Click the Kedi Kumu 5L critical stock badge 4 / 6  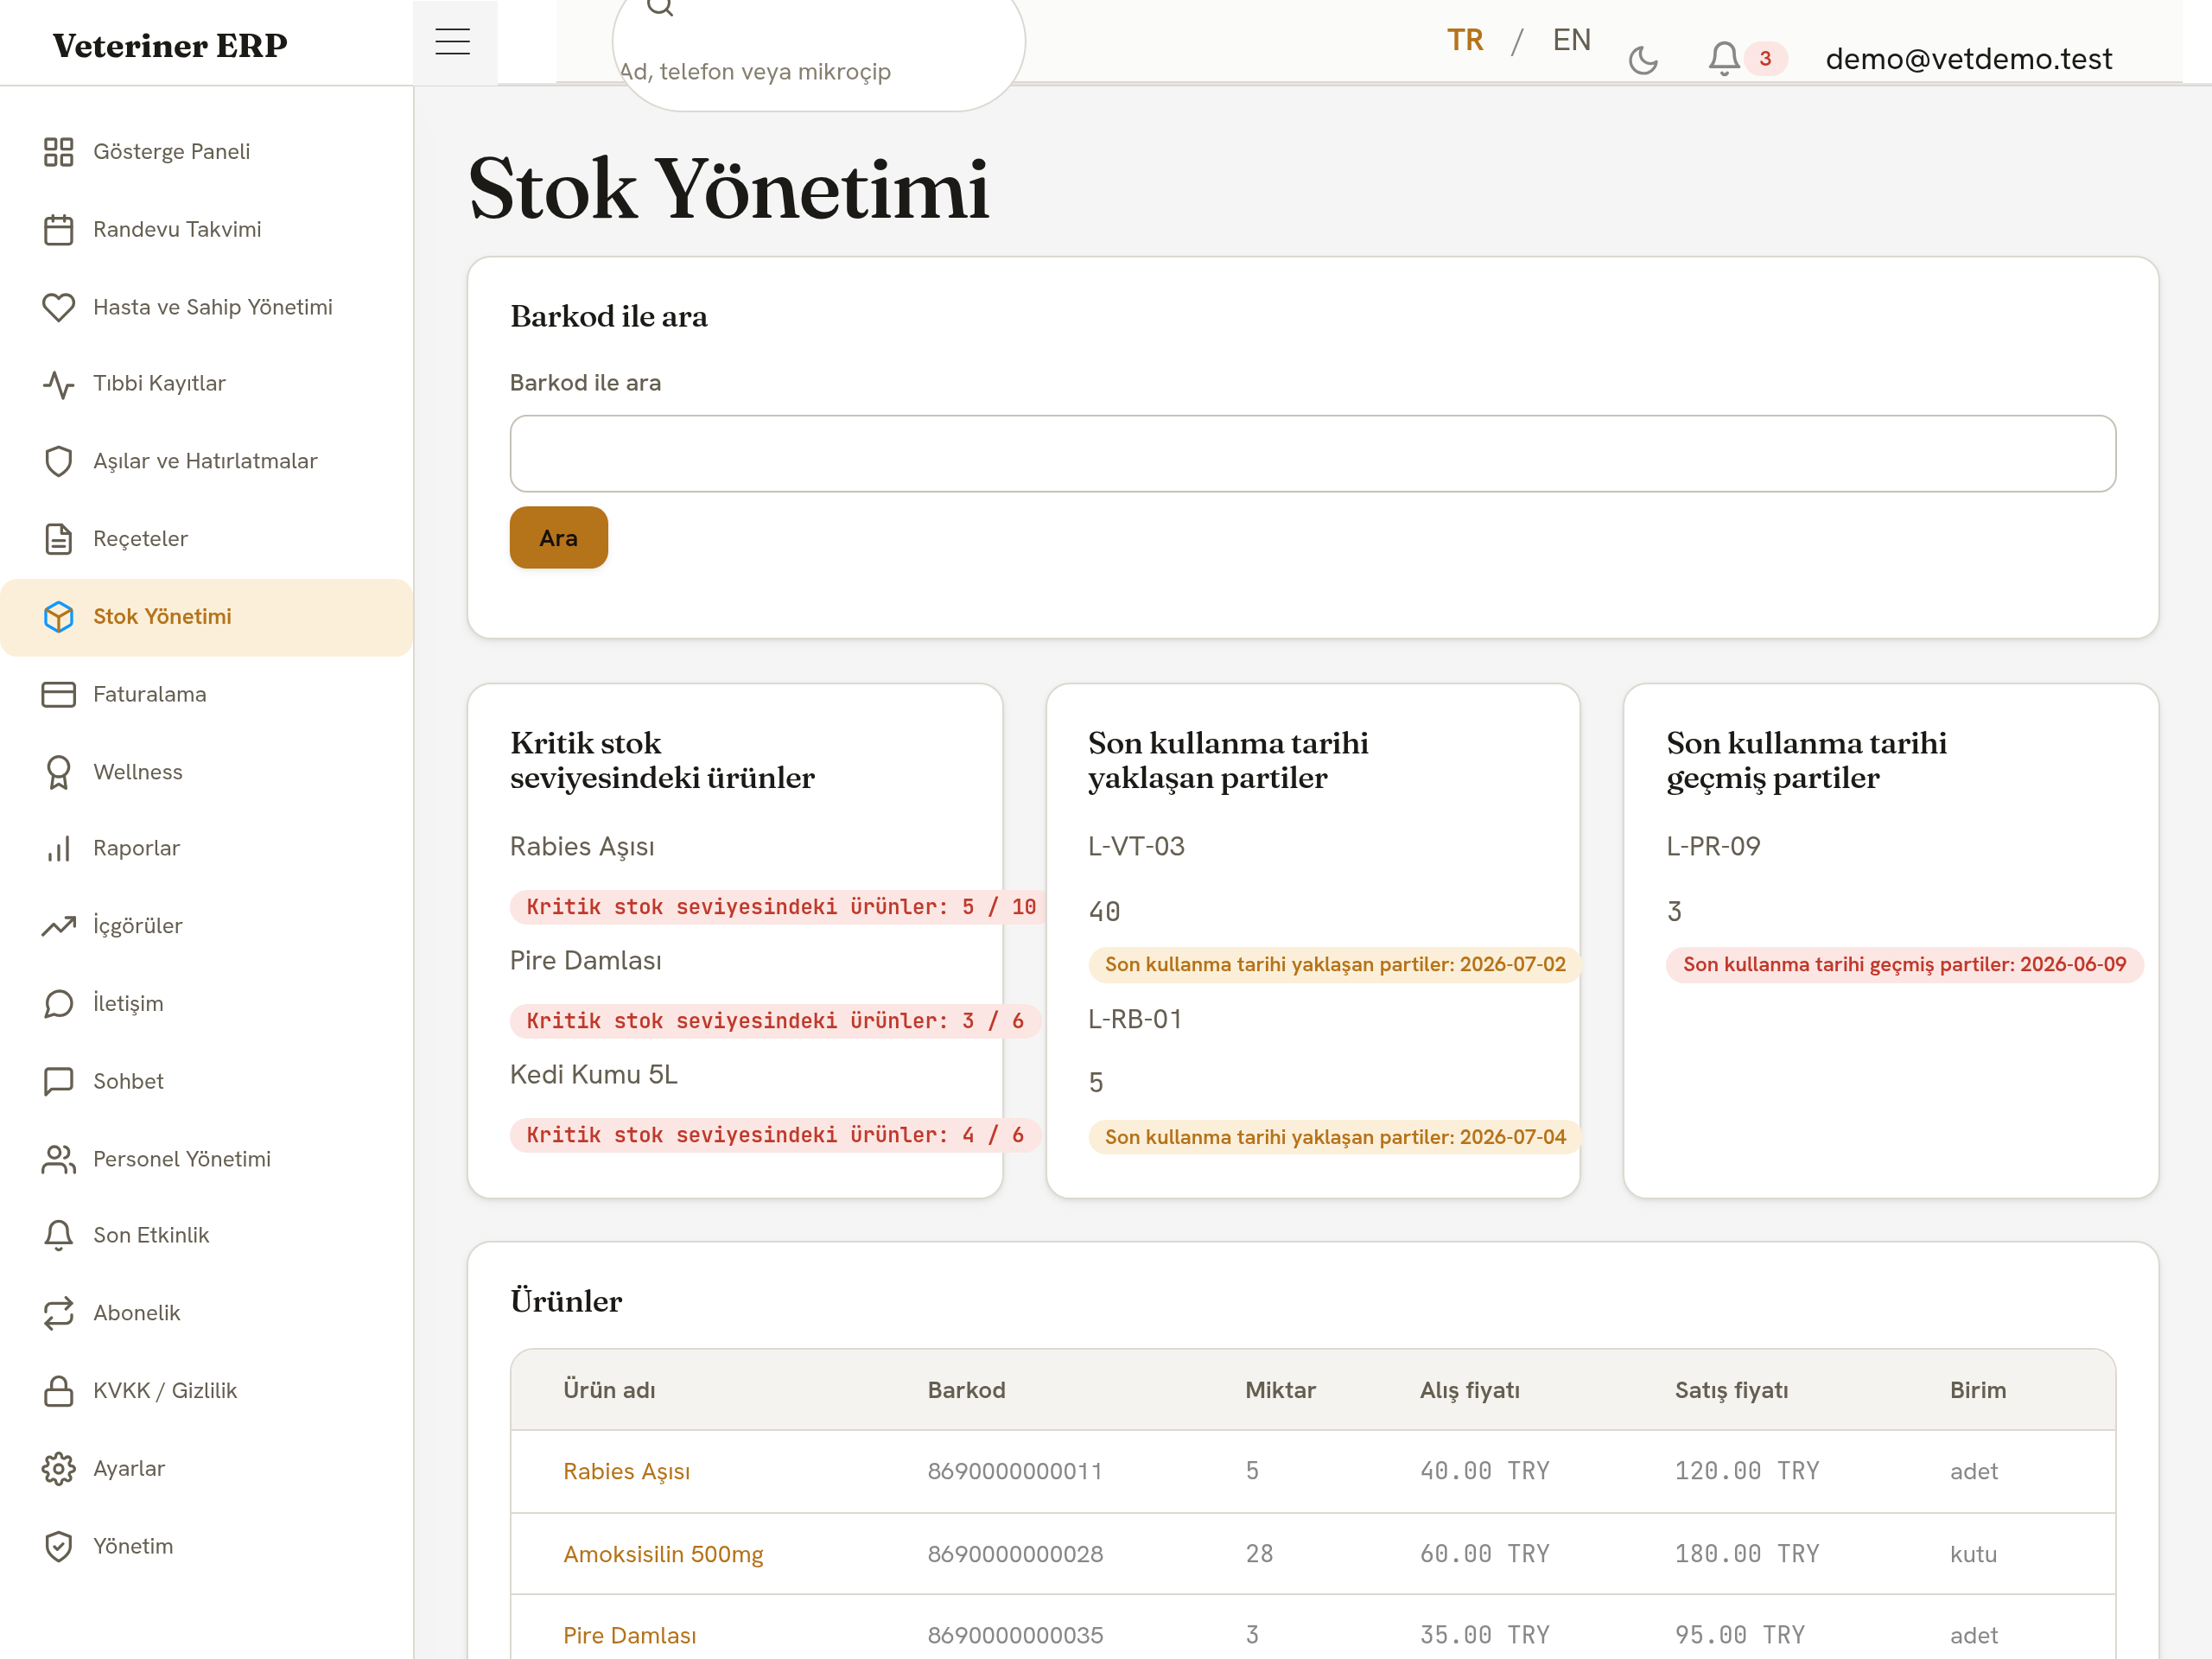(x=775, y=1135)
